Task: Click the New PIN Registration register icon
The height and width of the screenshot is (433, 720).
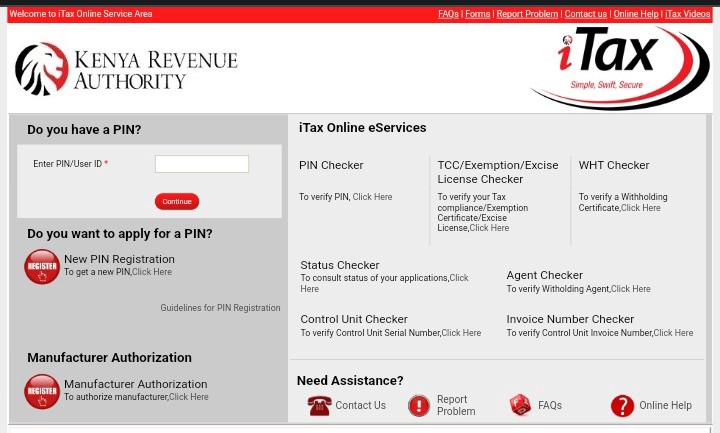Action: [42, 267]
